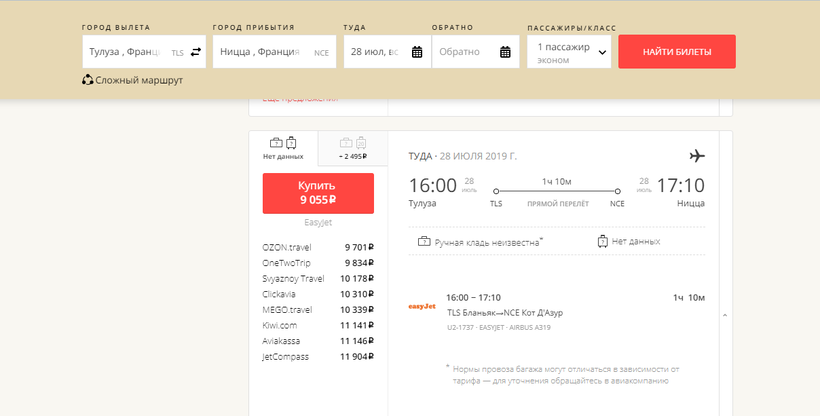The image size is (820, 416).
Task: Open calendar for return date
Action: [505, 52]
